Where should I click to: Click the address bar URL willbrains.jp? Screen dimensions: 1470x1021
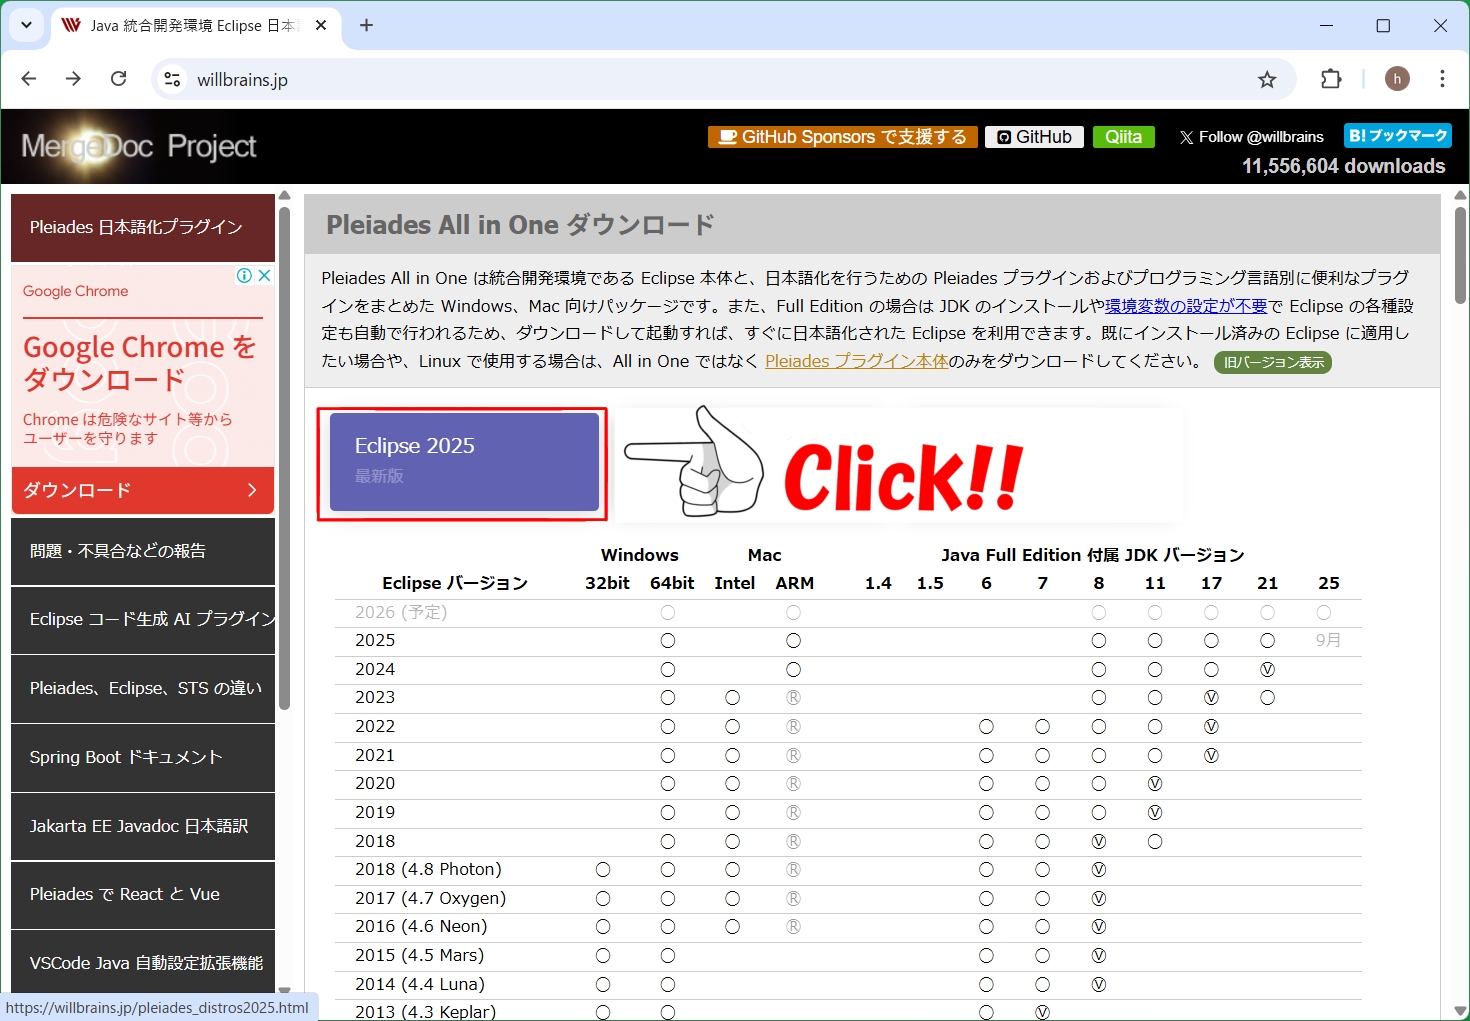point(243,80)
